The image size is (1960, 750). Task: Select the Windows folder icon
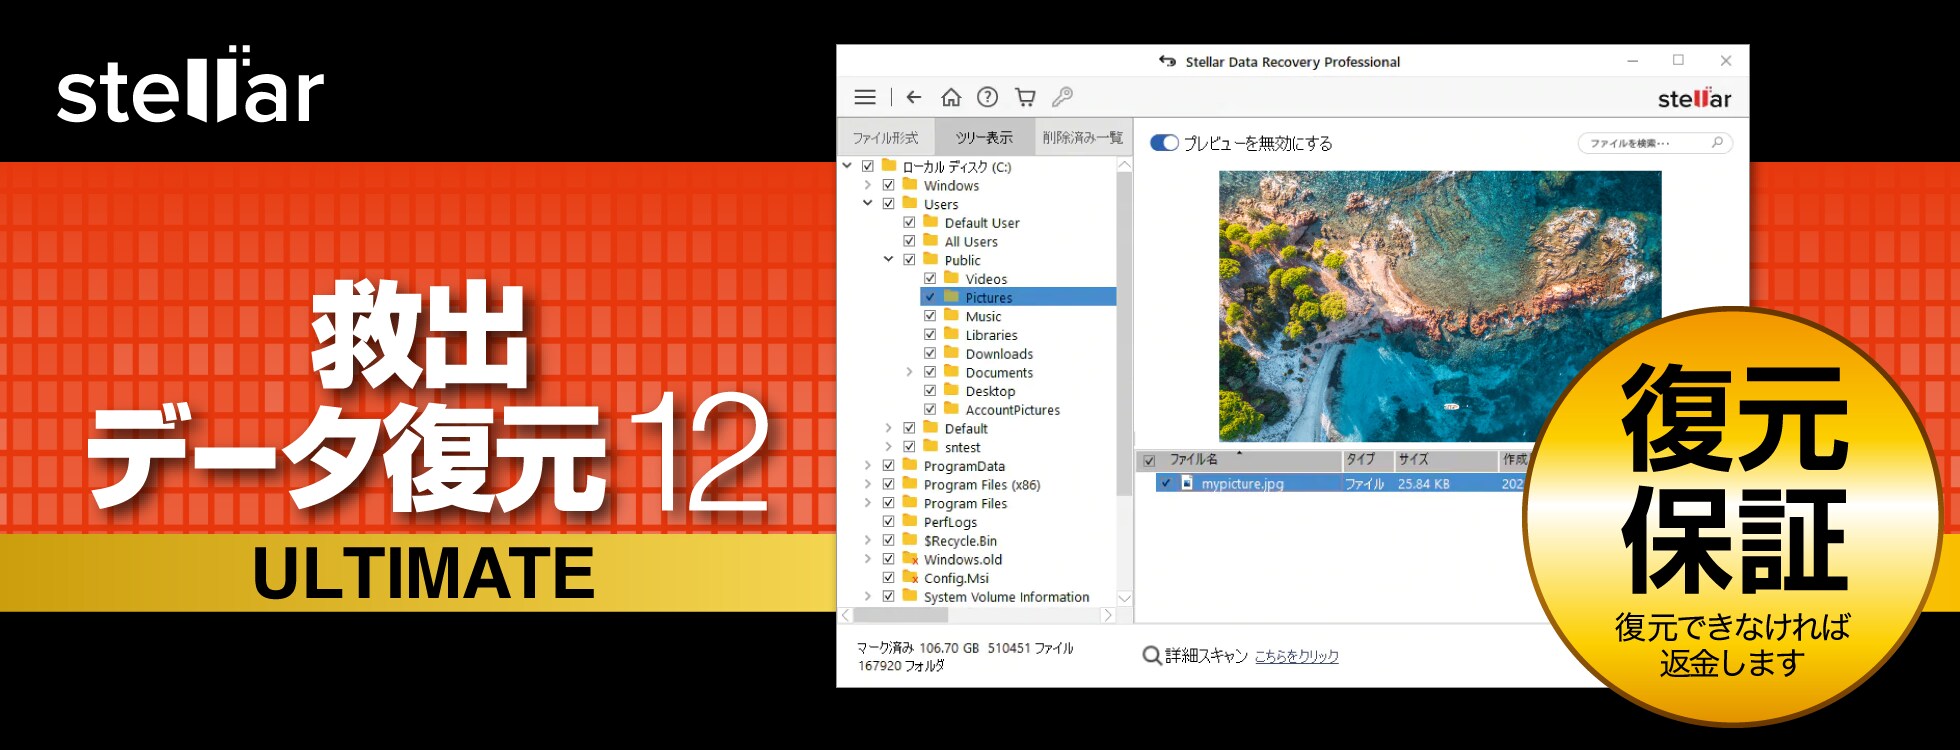click(x=910, y=185)
